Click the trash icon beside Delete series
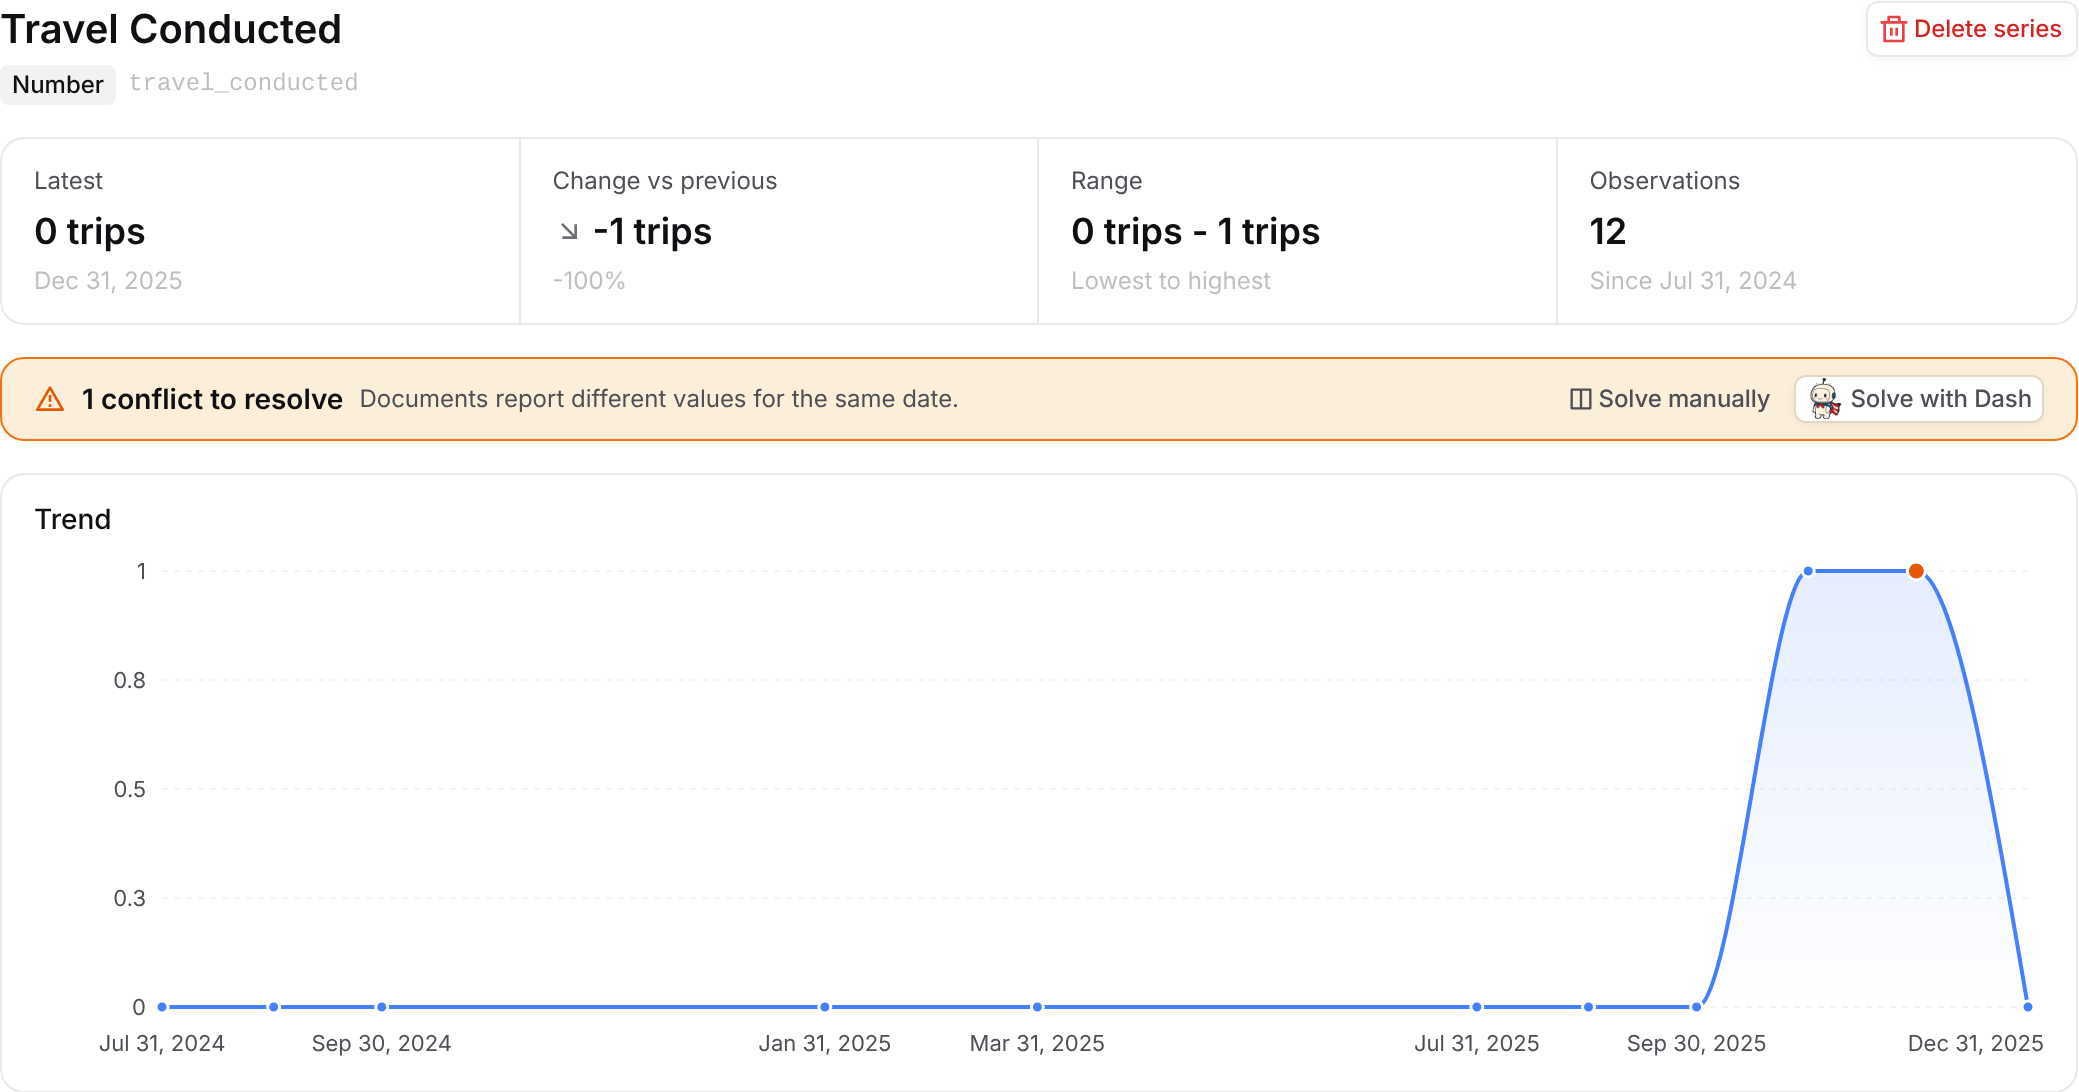The height and width of the screenshot is (1092, 2079). [x=1893, y=29]
